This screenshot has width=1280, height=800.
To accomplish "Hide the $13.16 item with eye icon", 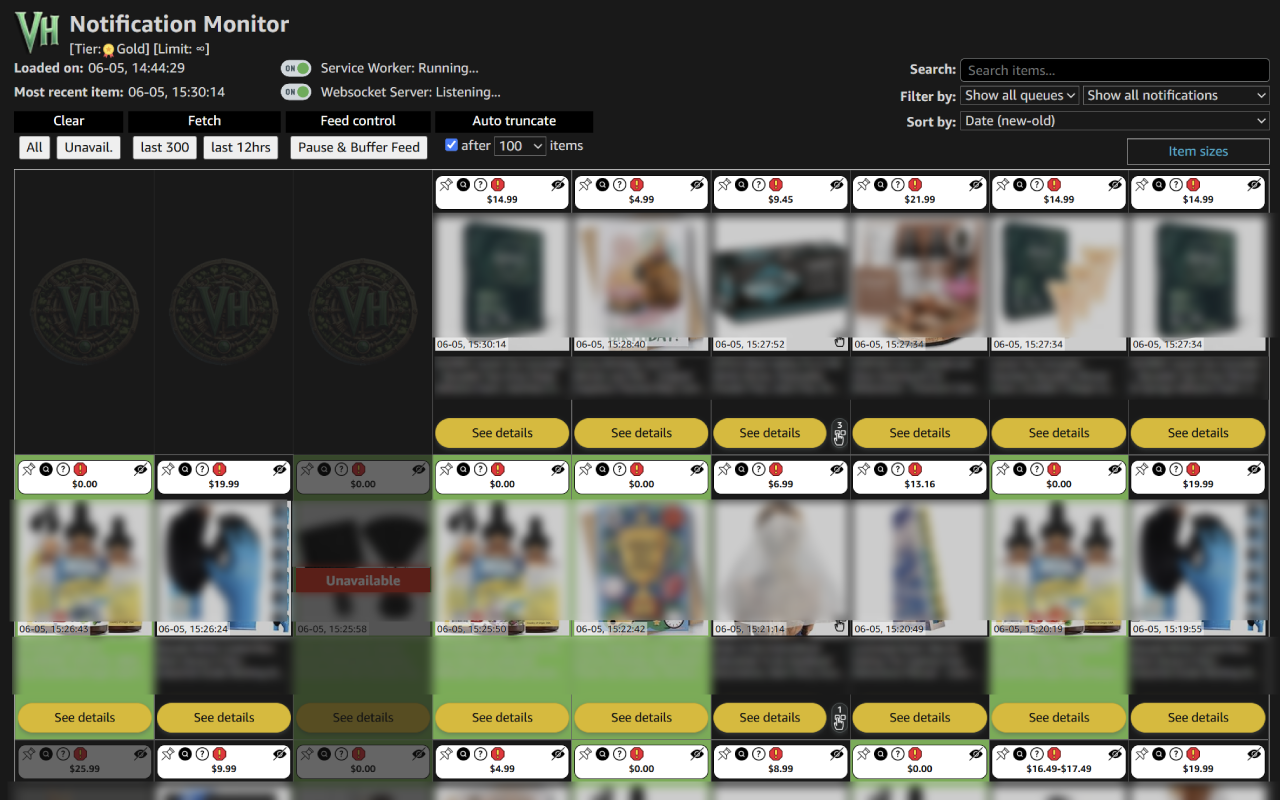I will coord(976,469).
